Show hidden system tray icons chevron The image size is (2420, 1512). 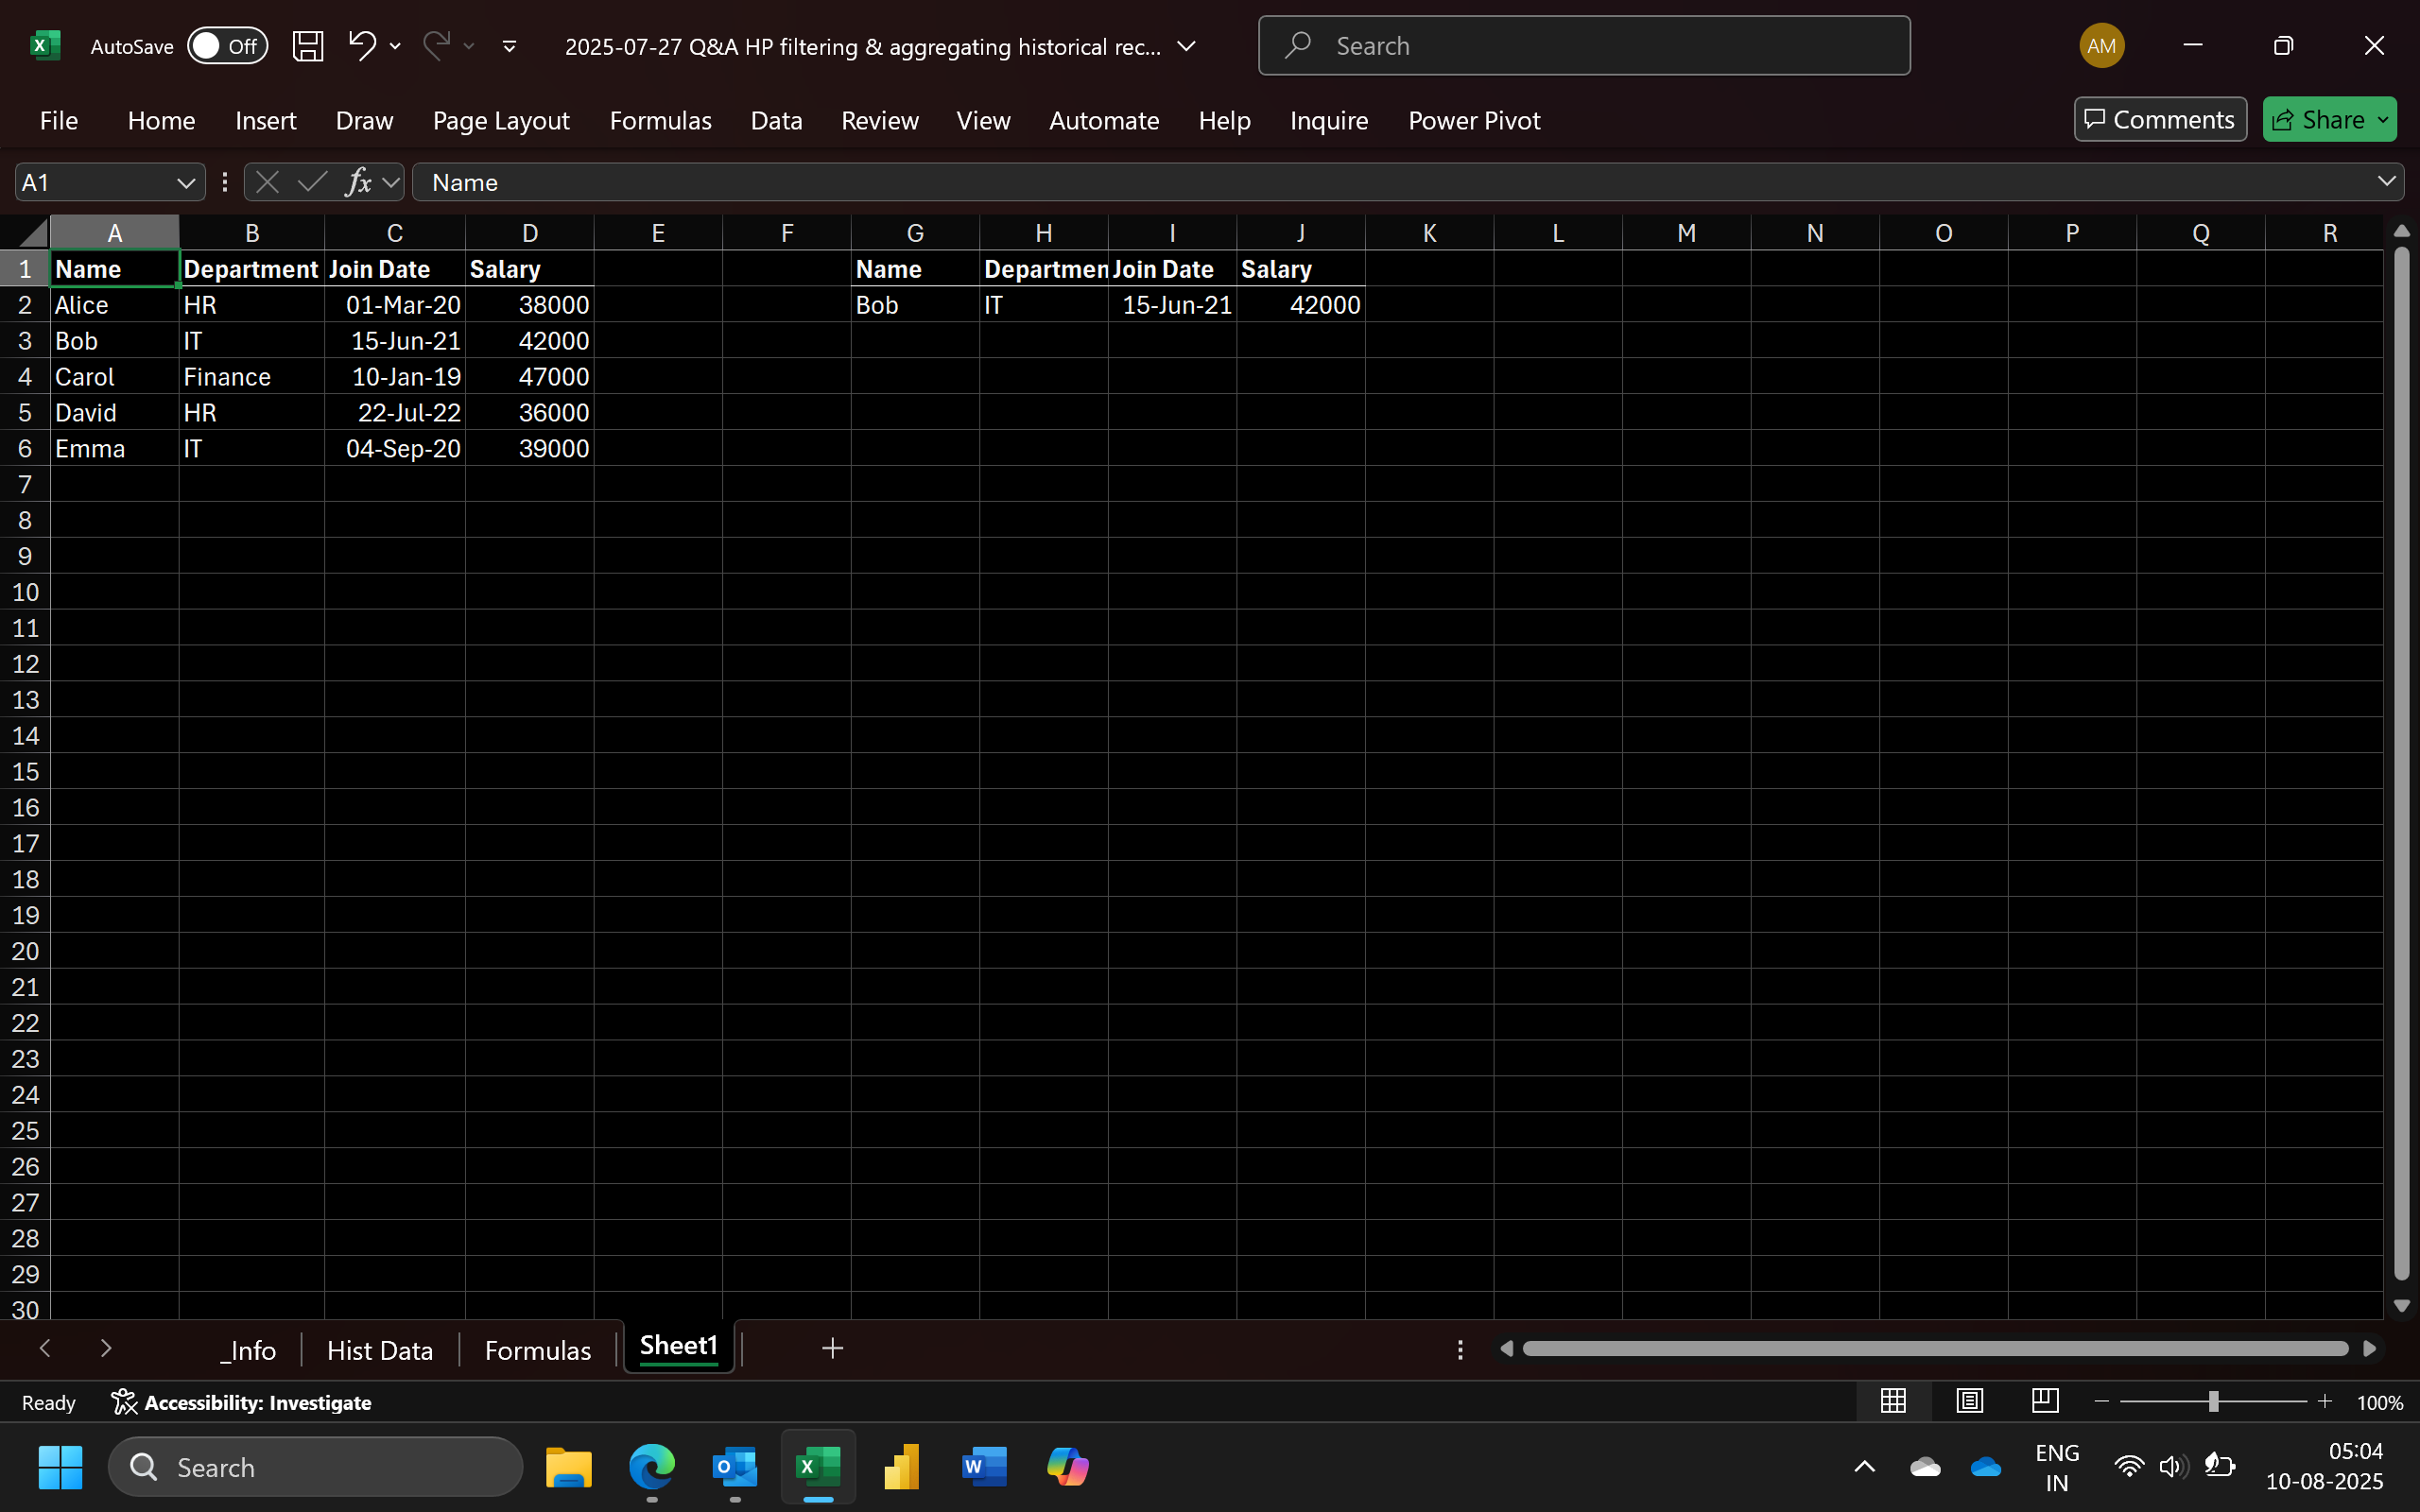click(x=1864, y=1467)
